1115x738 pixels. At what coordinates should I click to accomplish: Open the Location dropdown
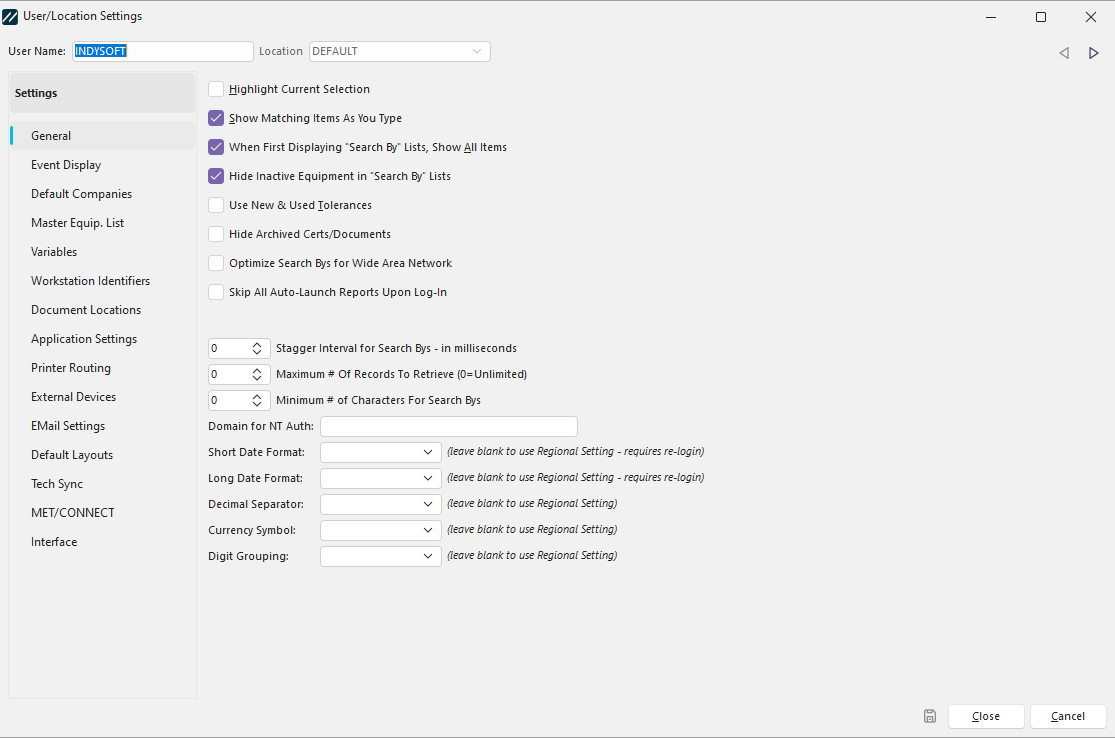point(477,51)
